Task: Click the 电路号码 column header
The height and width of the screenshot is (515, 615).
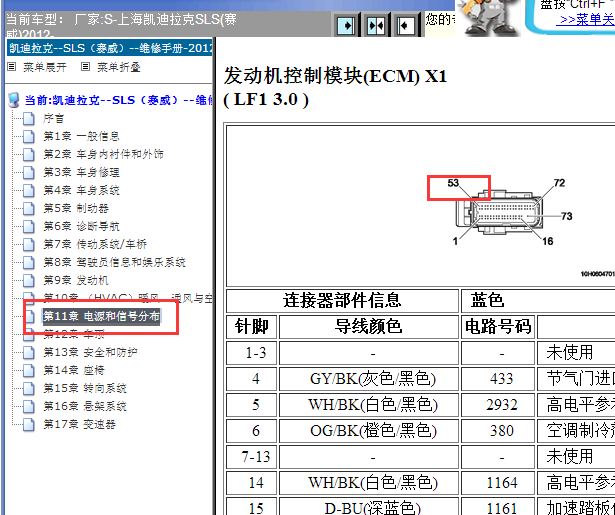Action: pyautogui.click(x=498, y=327)
